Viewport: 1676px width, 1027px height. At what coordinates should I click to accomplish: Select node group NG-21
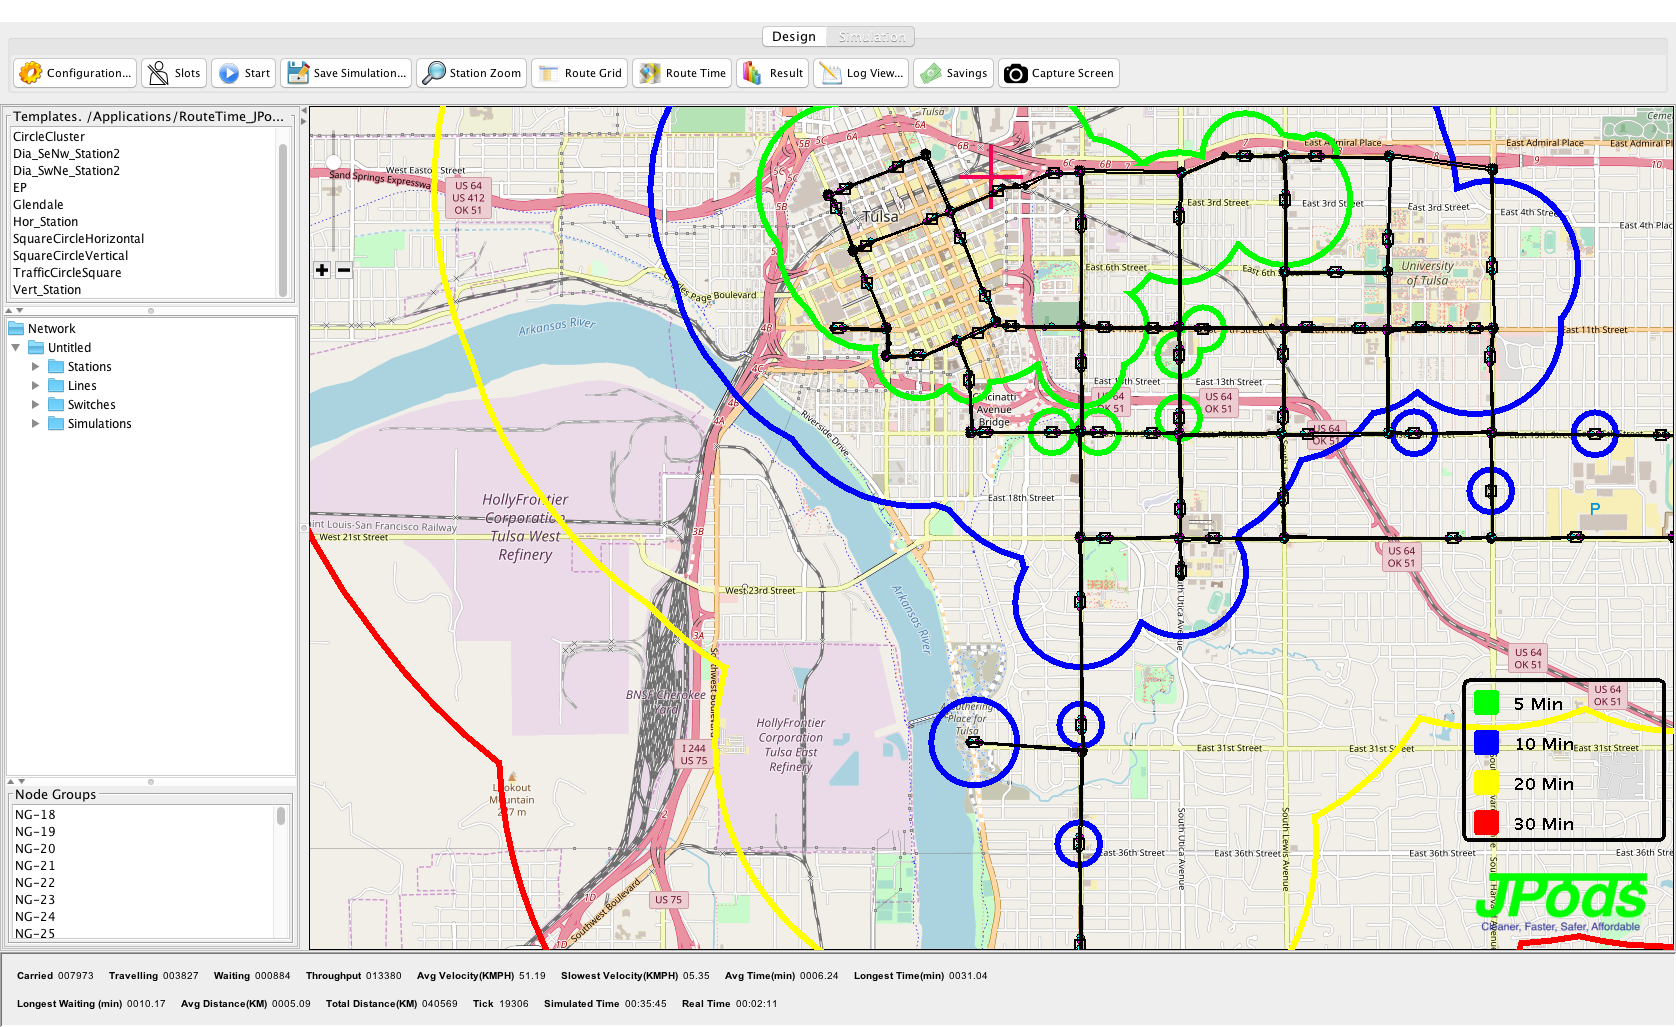(x=35, y=866)
